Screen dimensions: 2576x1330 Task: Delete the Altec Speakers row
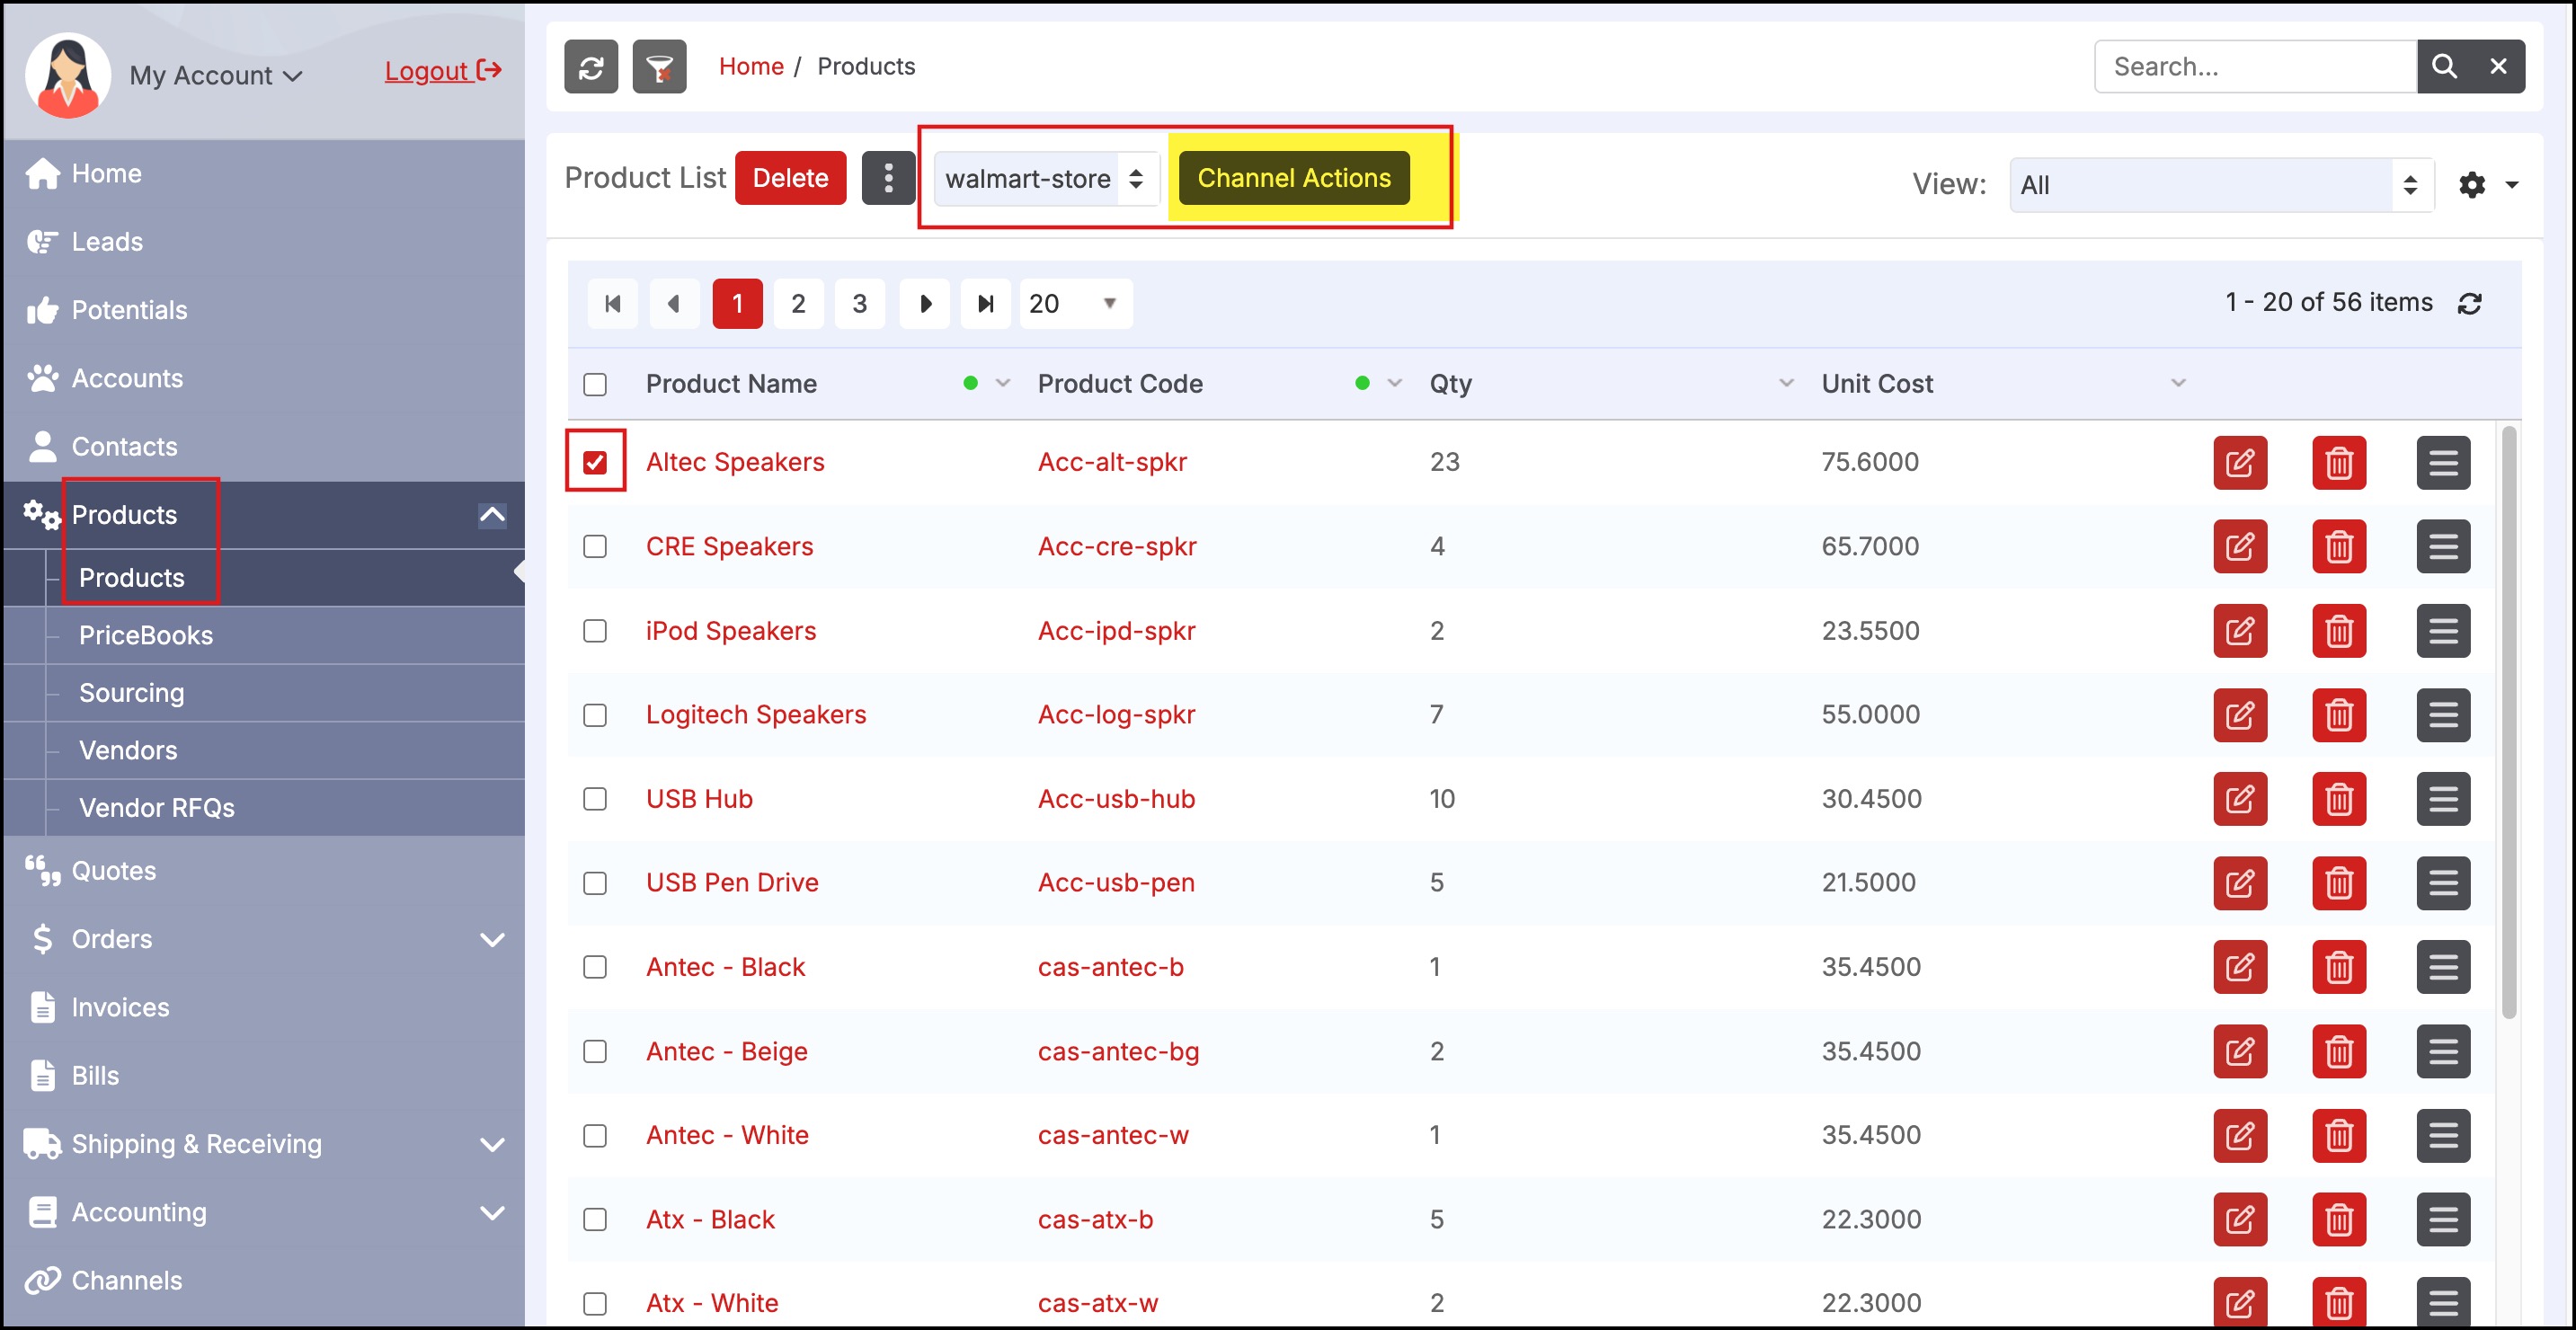tap(2339, 463)
